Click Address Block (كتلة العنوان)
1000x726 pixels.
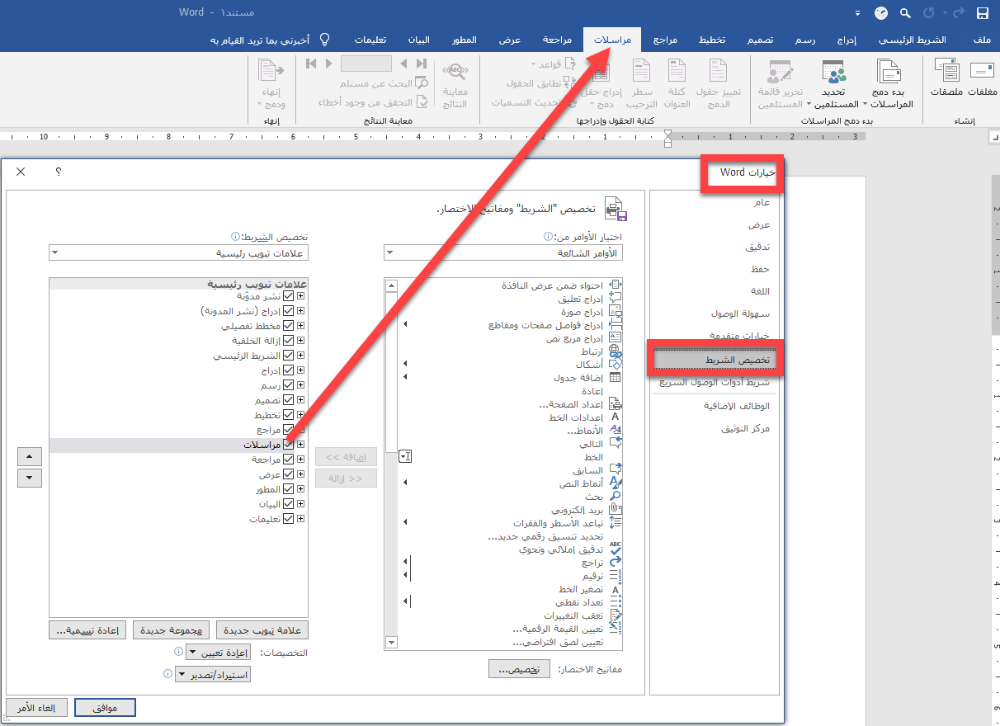pyautogui.click(x=677, y=83)
